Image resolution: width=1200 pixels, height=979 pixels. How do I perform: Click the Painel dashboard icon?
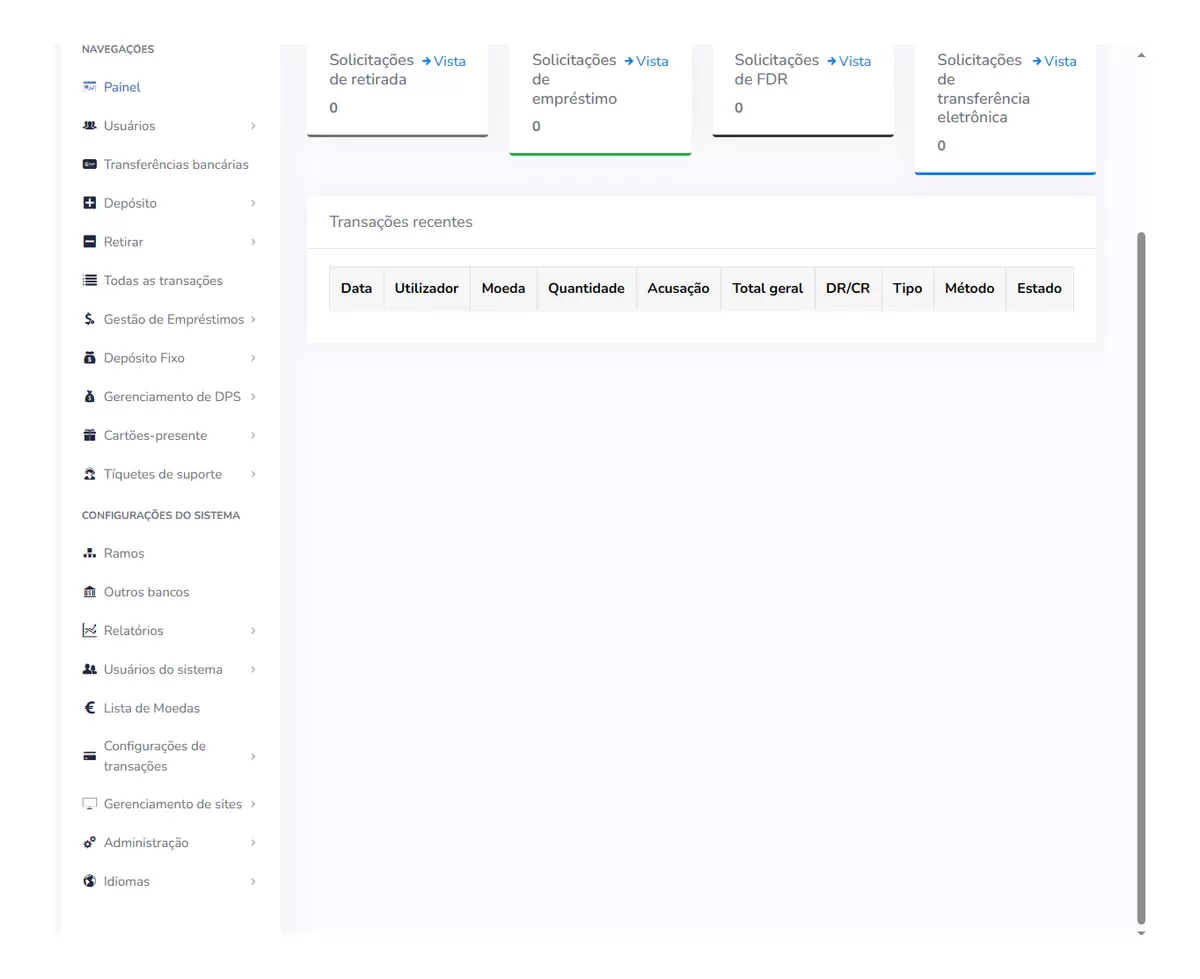click(89, 87)
